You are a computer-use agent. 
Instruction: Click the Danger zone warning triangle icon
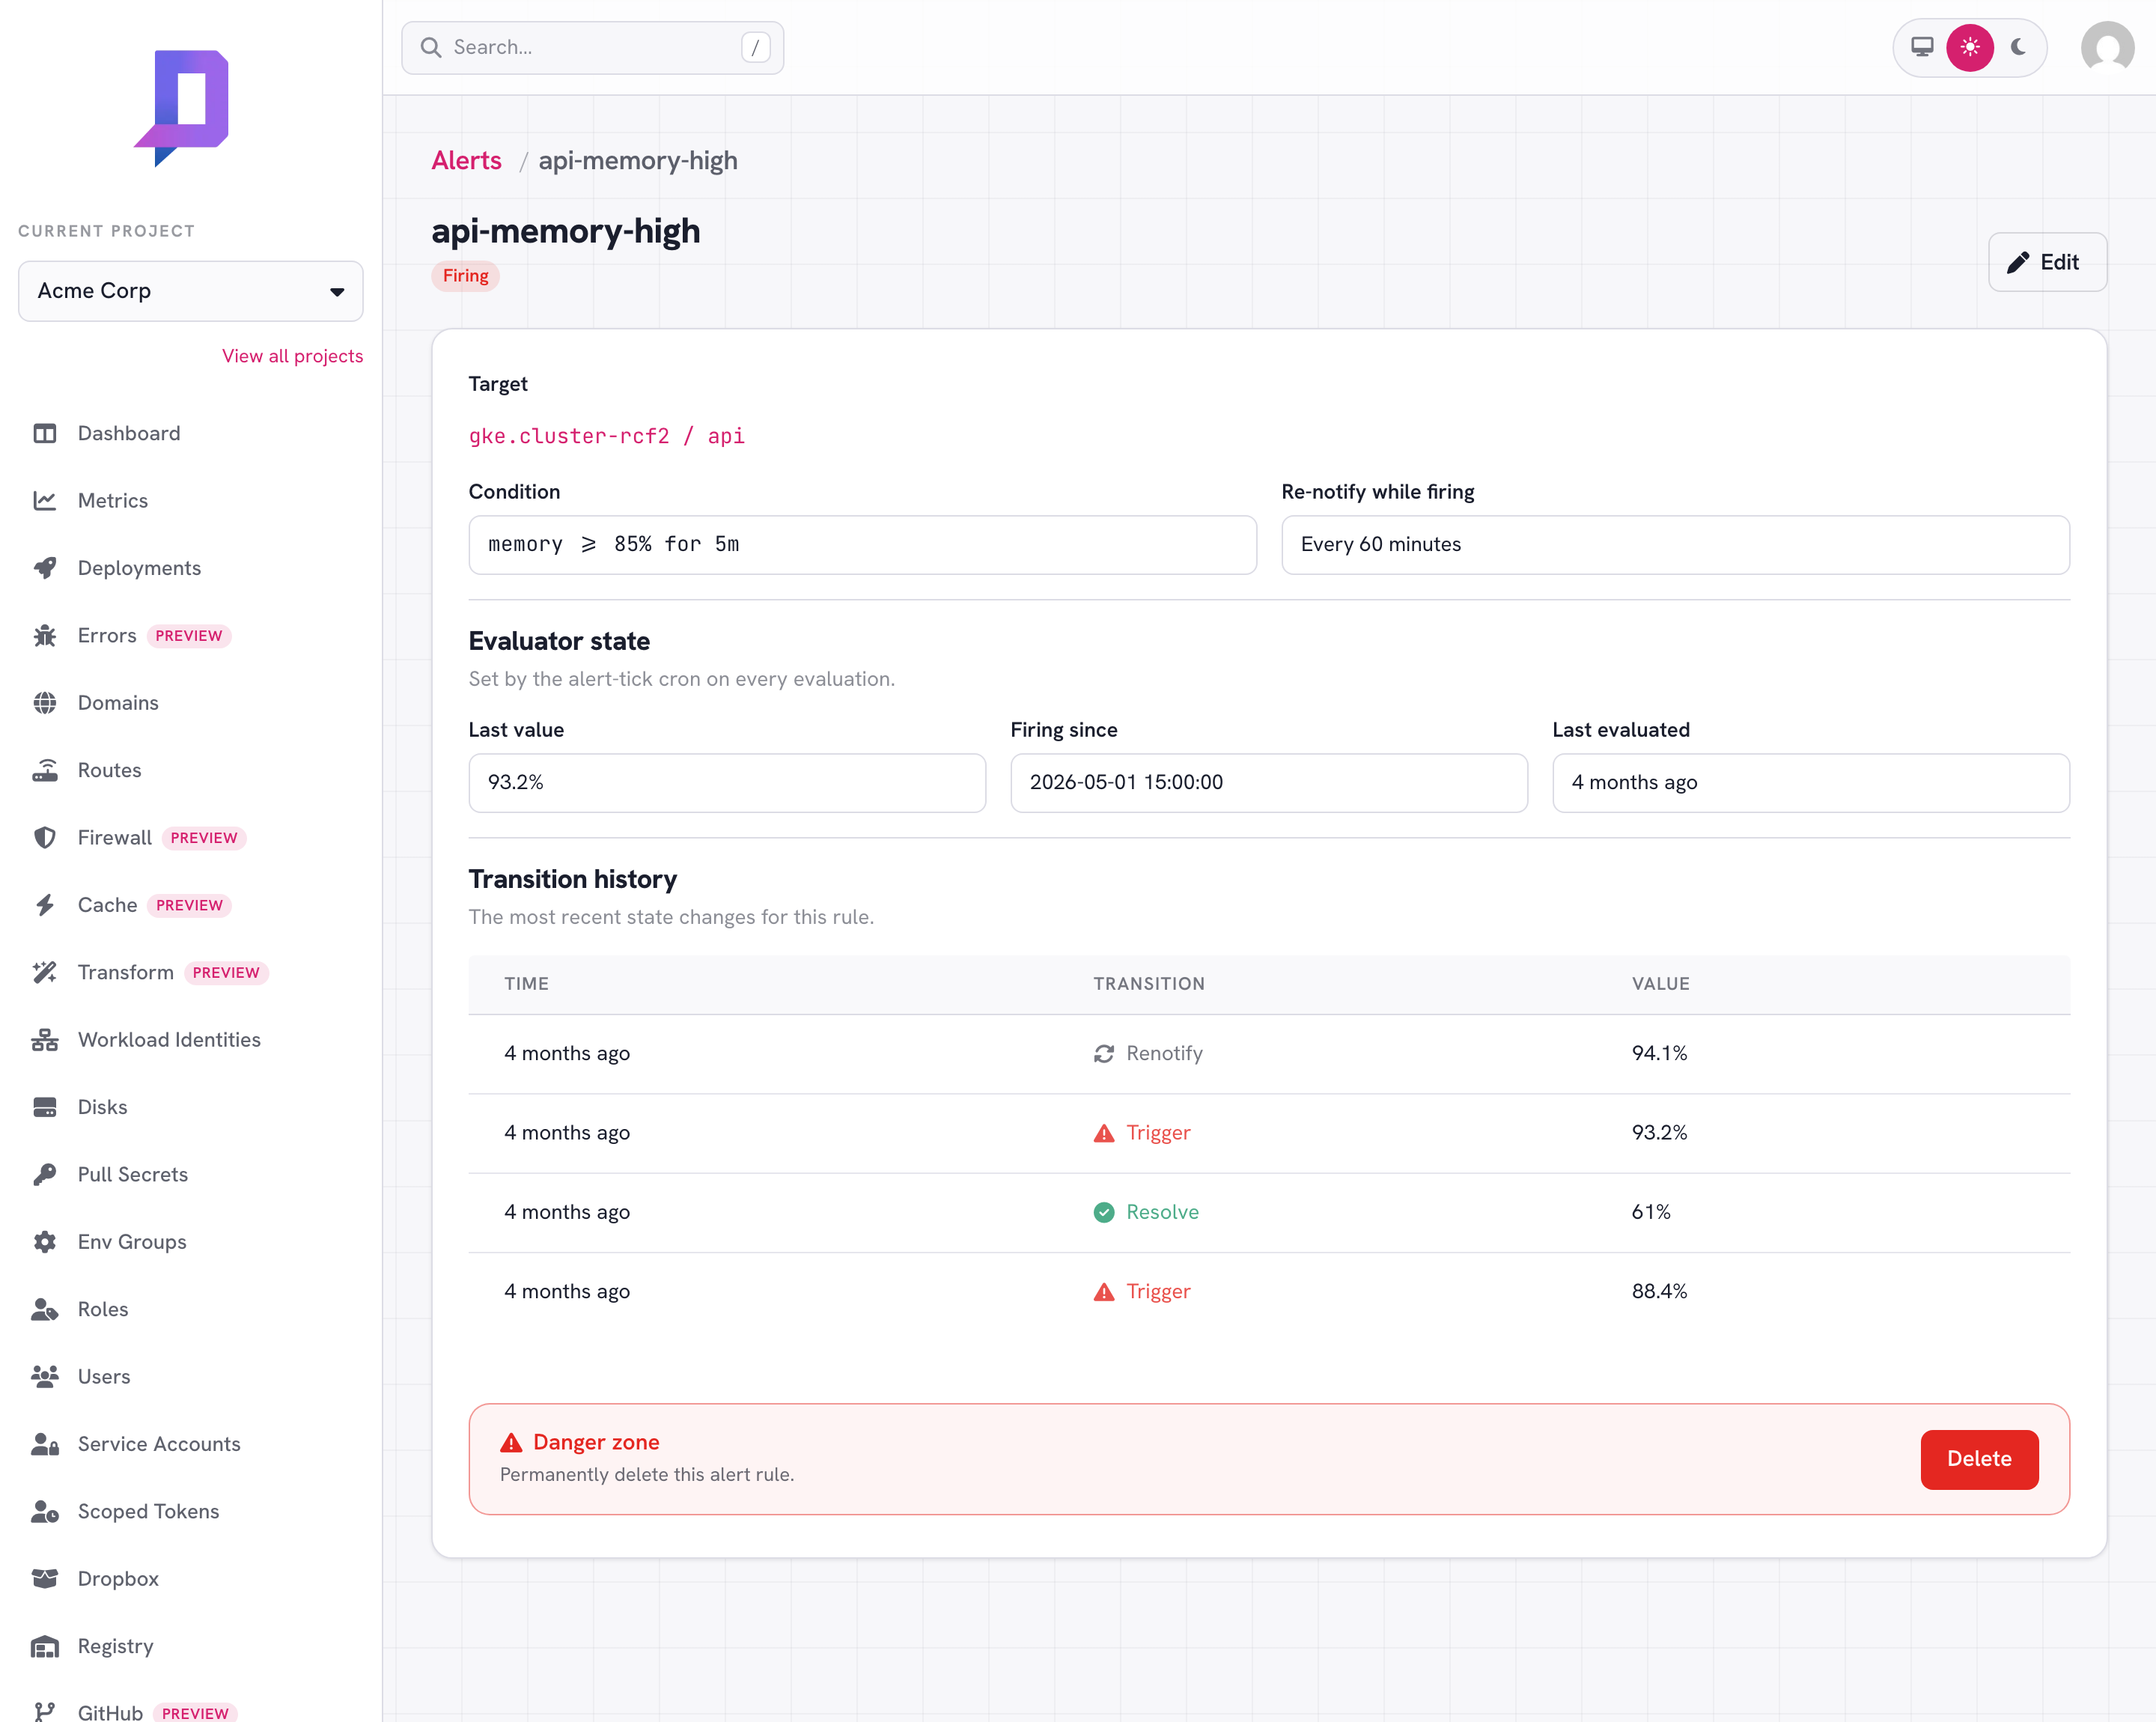(511, 1443)
